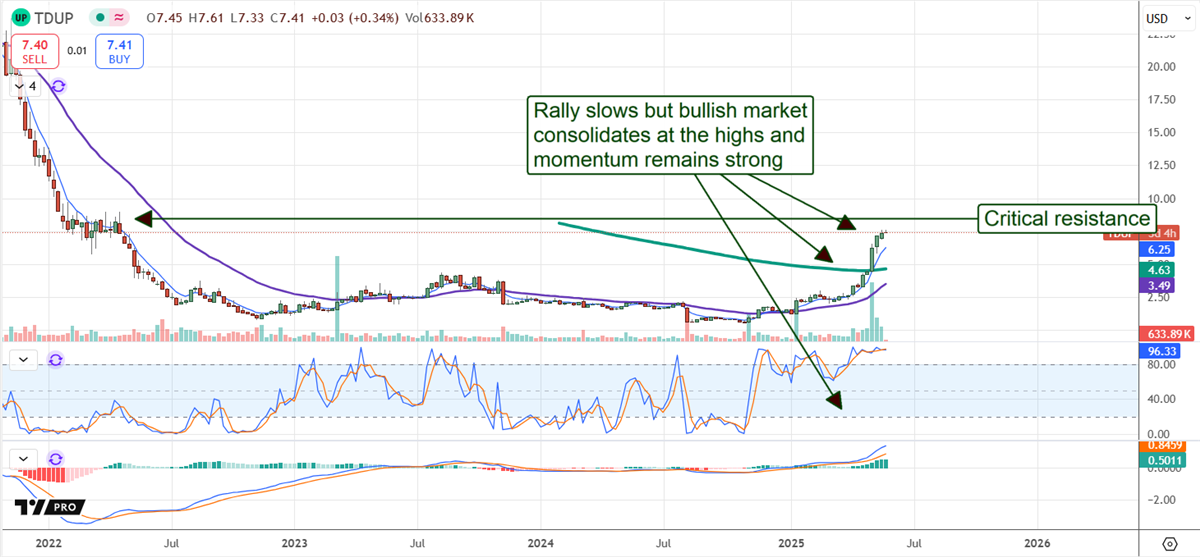Open the USD currency selector
Image resolution: width=1200 pixels, height=557 pixels.
[x=1167, y=18]
